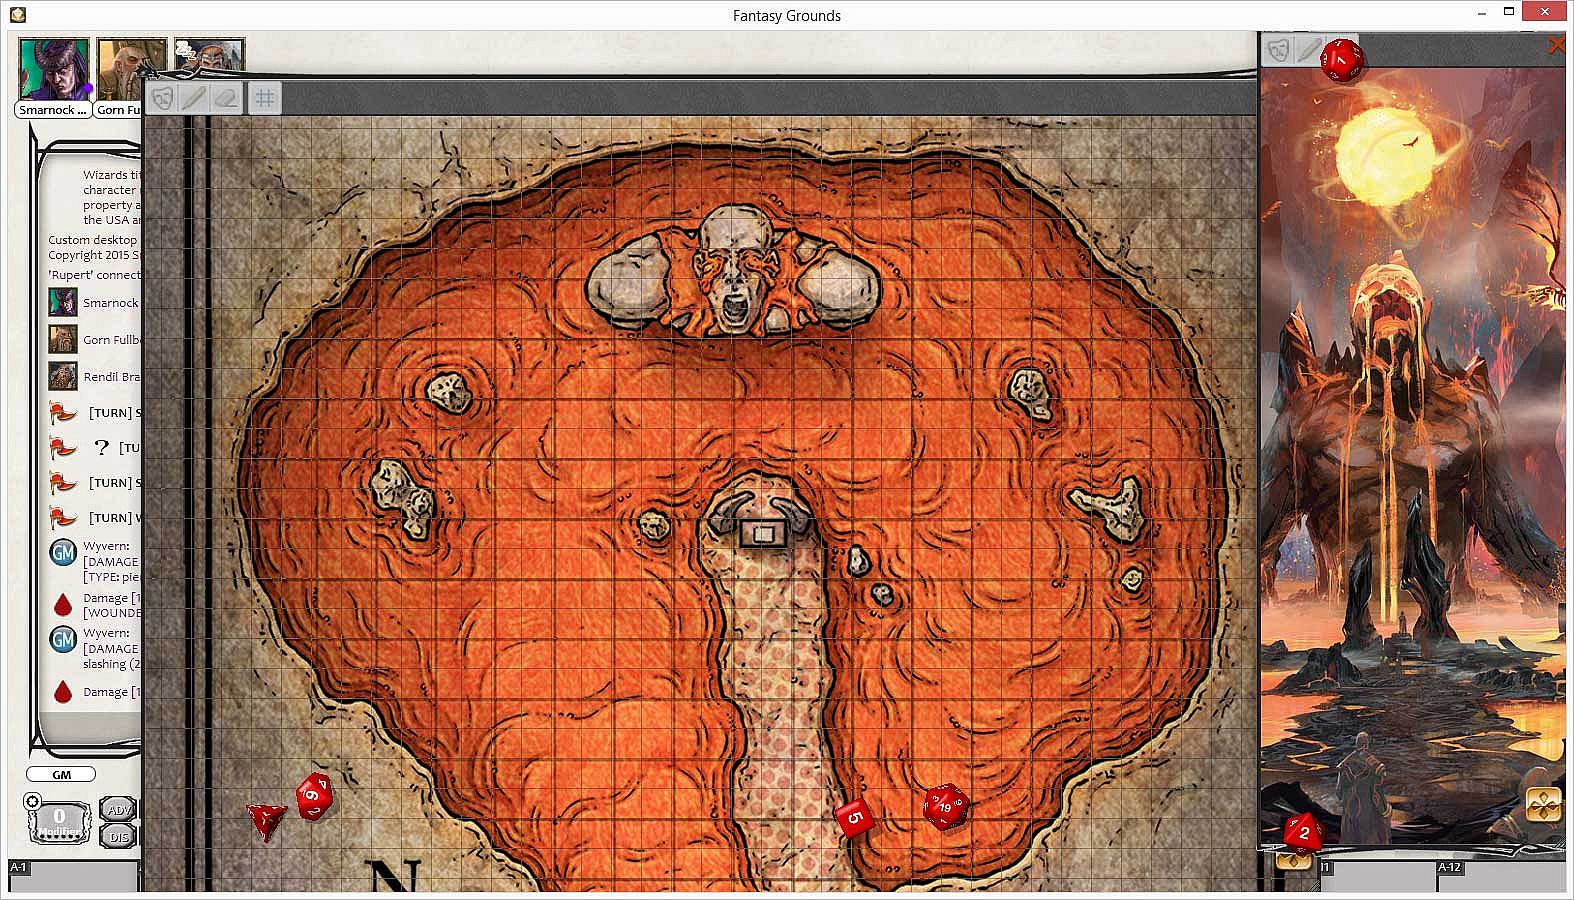
Task: Click Smarnock's character portrait
Action: click(x=53, y=69)
